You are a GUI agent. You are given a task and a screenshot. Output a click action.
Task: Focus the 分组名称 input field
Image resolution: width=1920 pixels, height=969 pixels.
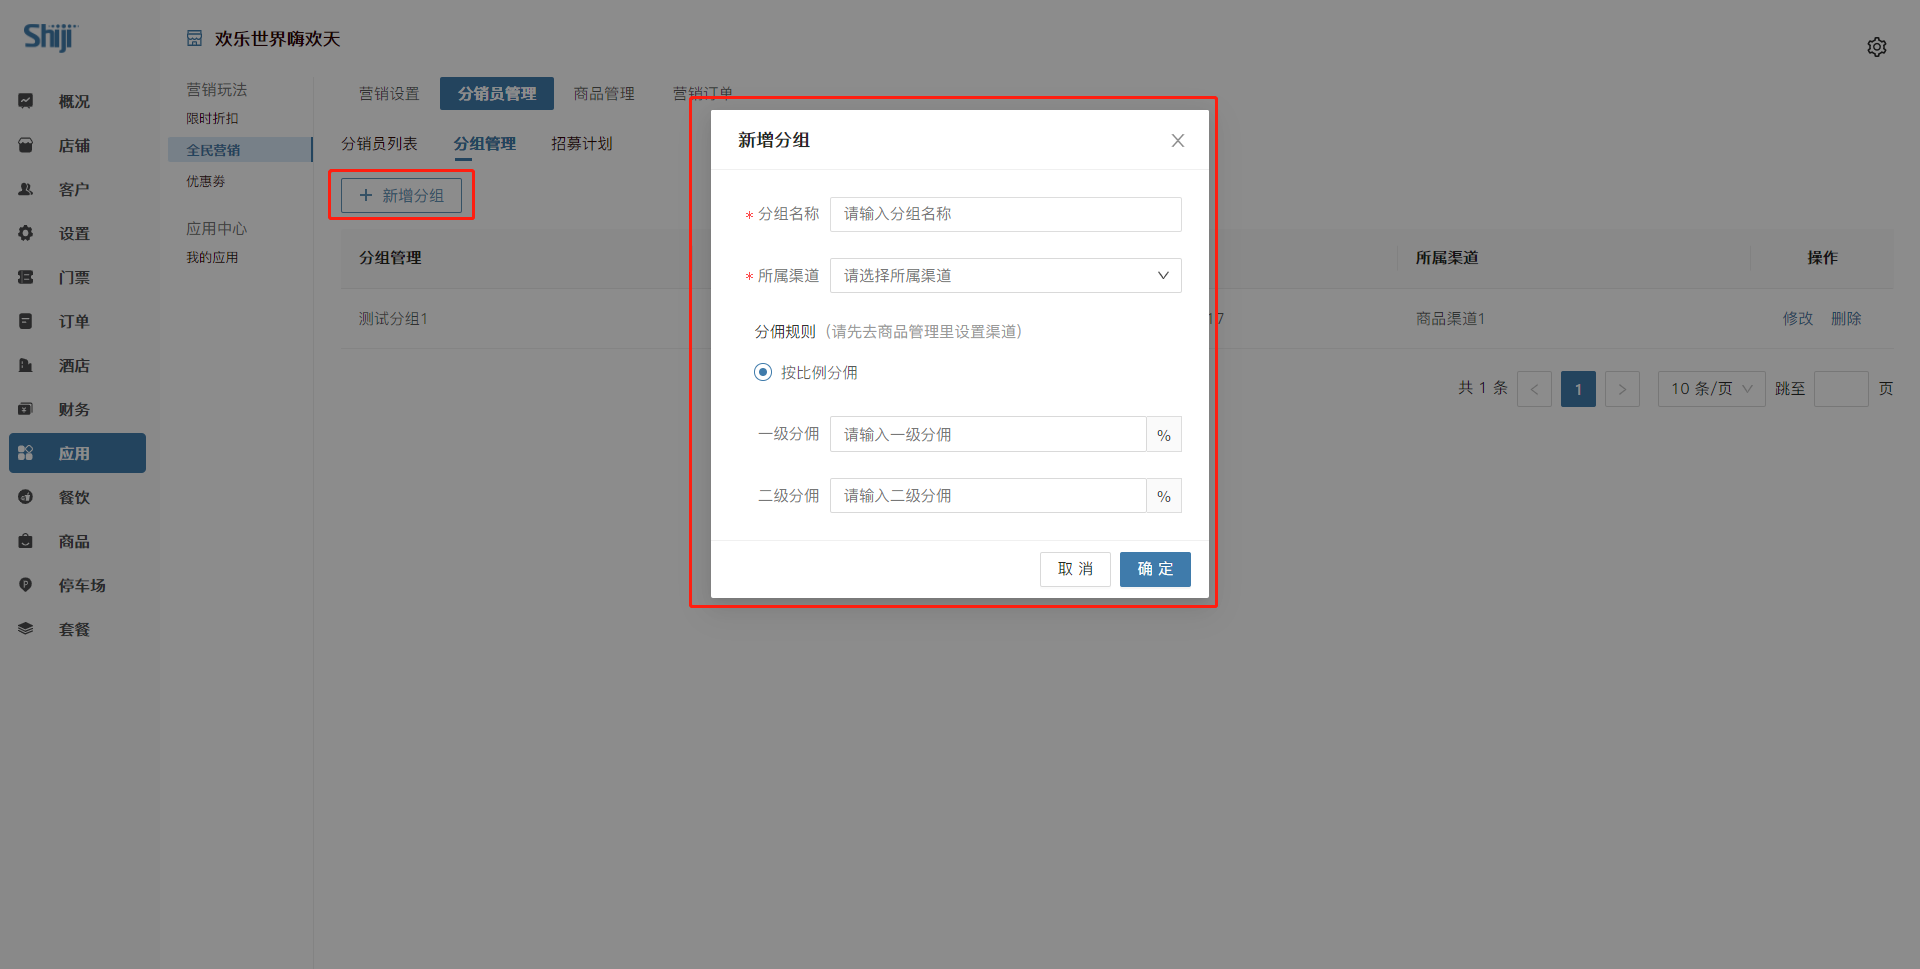tap(1006, 214)
